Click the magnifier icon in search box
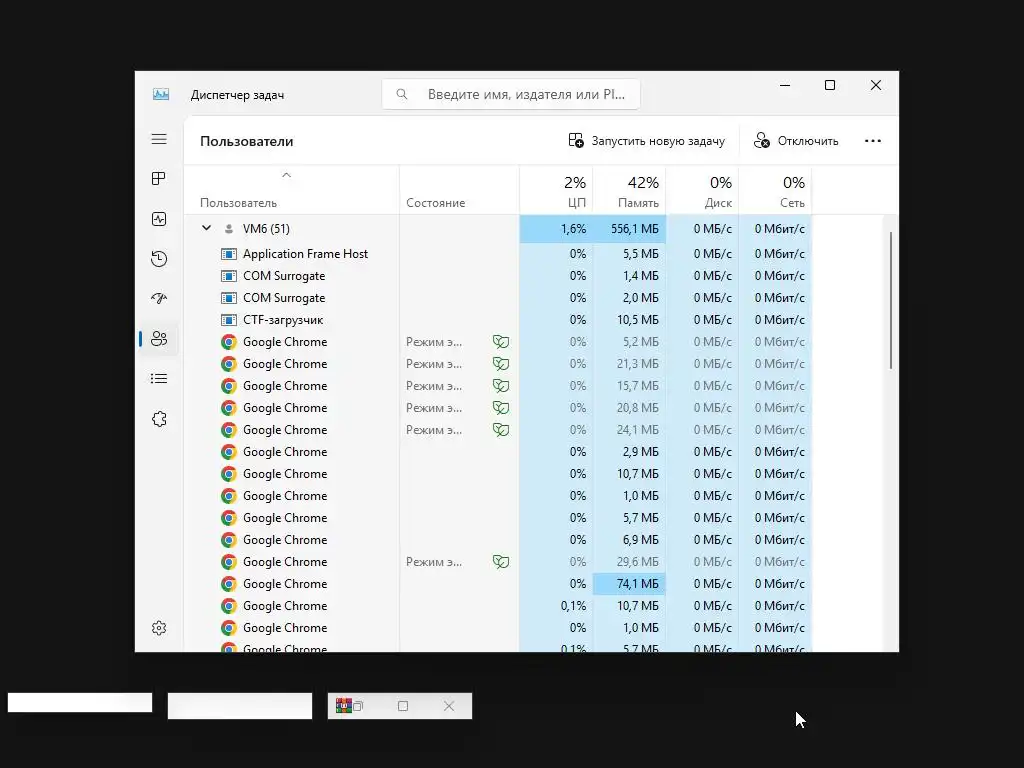This screenshot has width=1024, height=768. pos(402,94)
